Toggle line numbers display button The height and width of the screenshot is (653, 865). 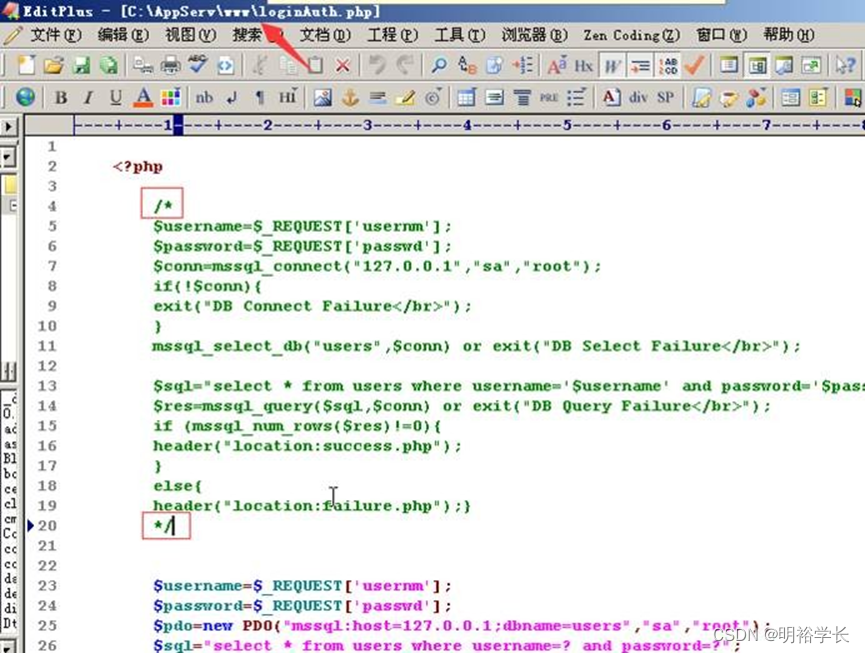tap(668, 66)
